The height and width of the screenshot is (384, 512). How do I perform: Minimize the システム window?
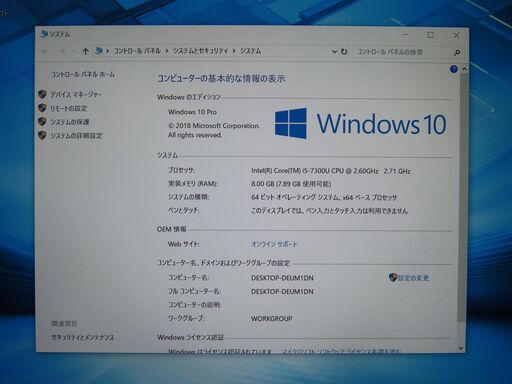tap(405, 35)
